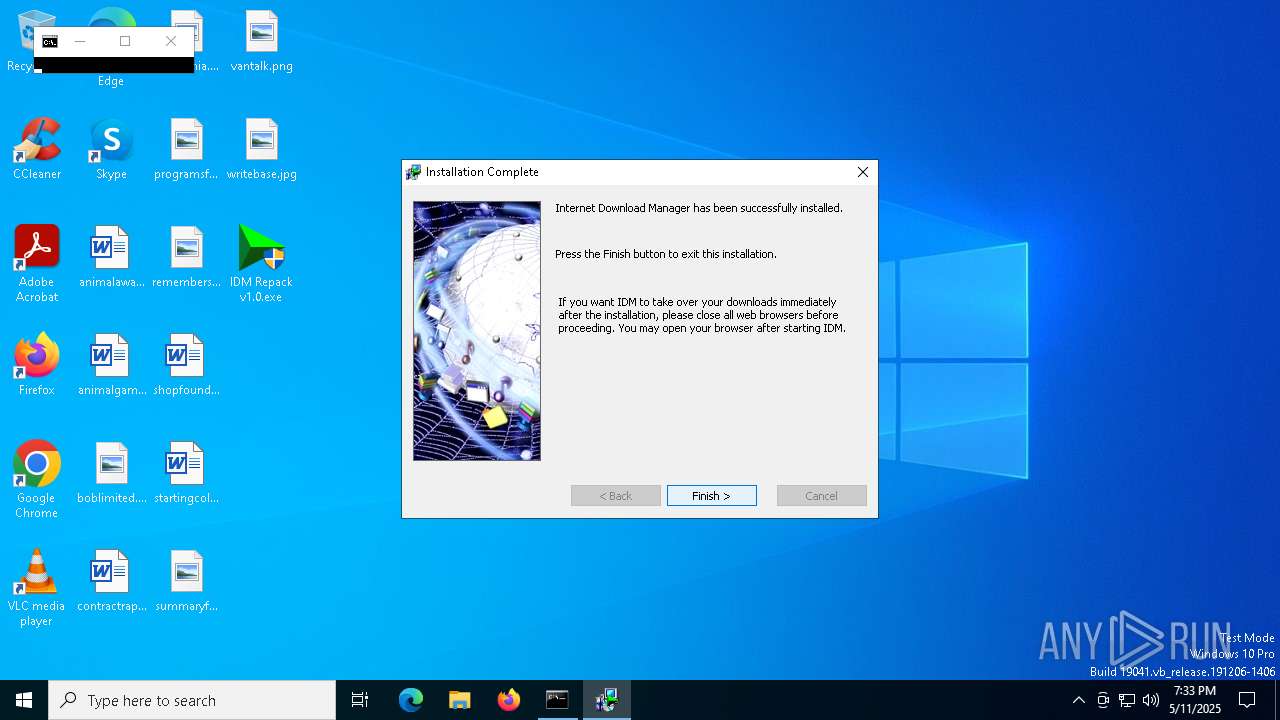Screen dimensions: 1280x720
Task: Open Task View from the taskbar
Action: [x=360, y=700]
